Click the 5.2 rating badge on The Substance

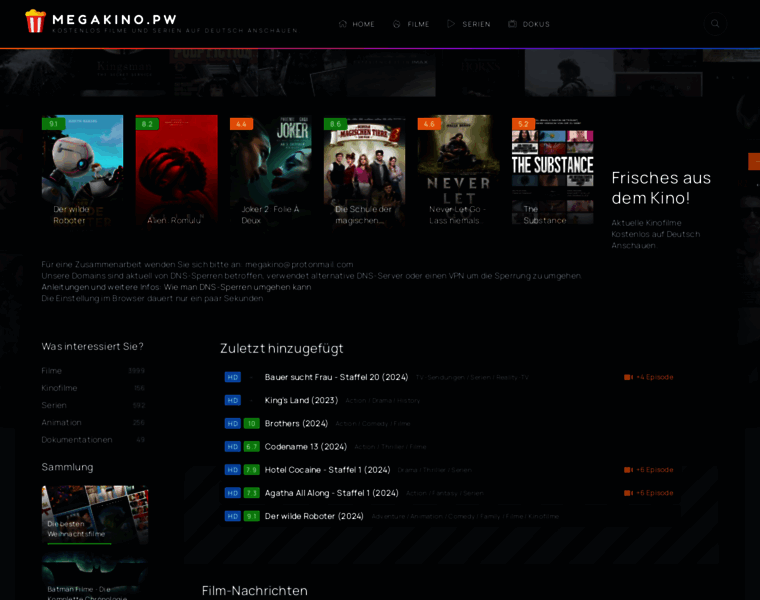point(523,124)
